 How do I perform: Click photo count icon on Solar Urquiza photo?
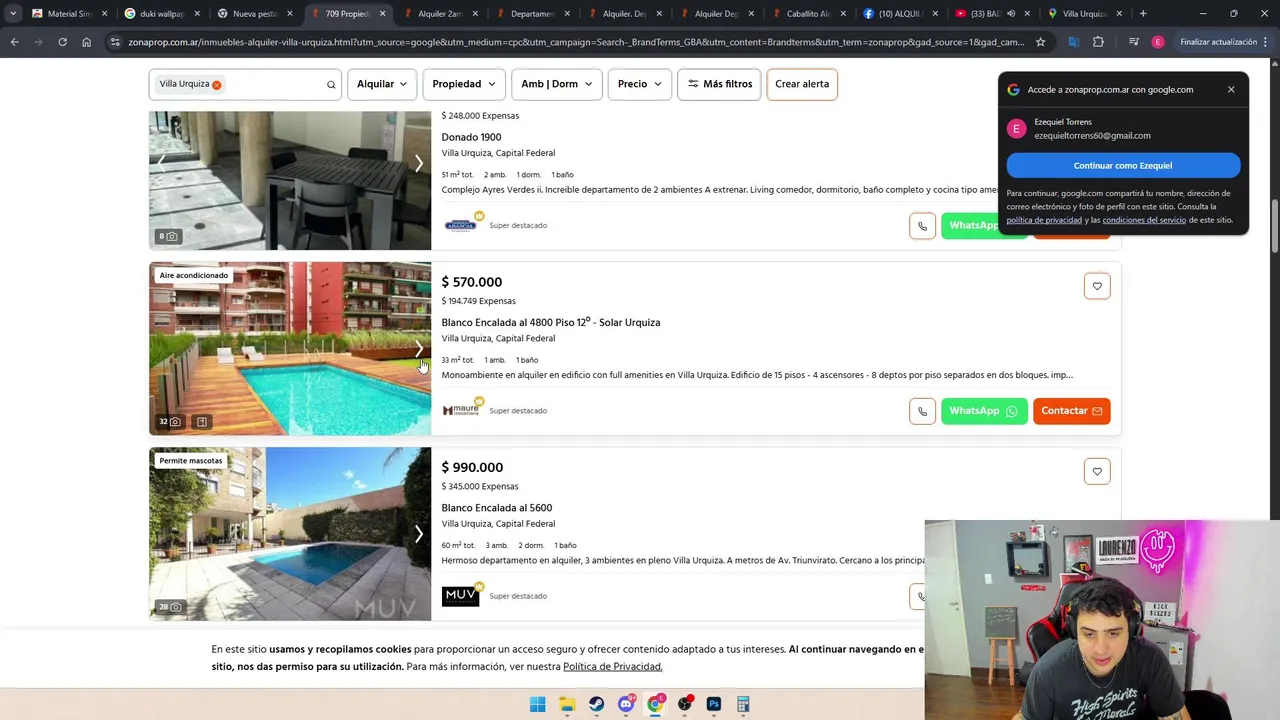point(169,422)
